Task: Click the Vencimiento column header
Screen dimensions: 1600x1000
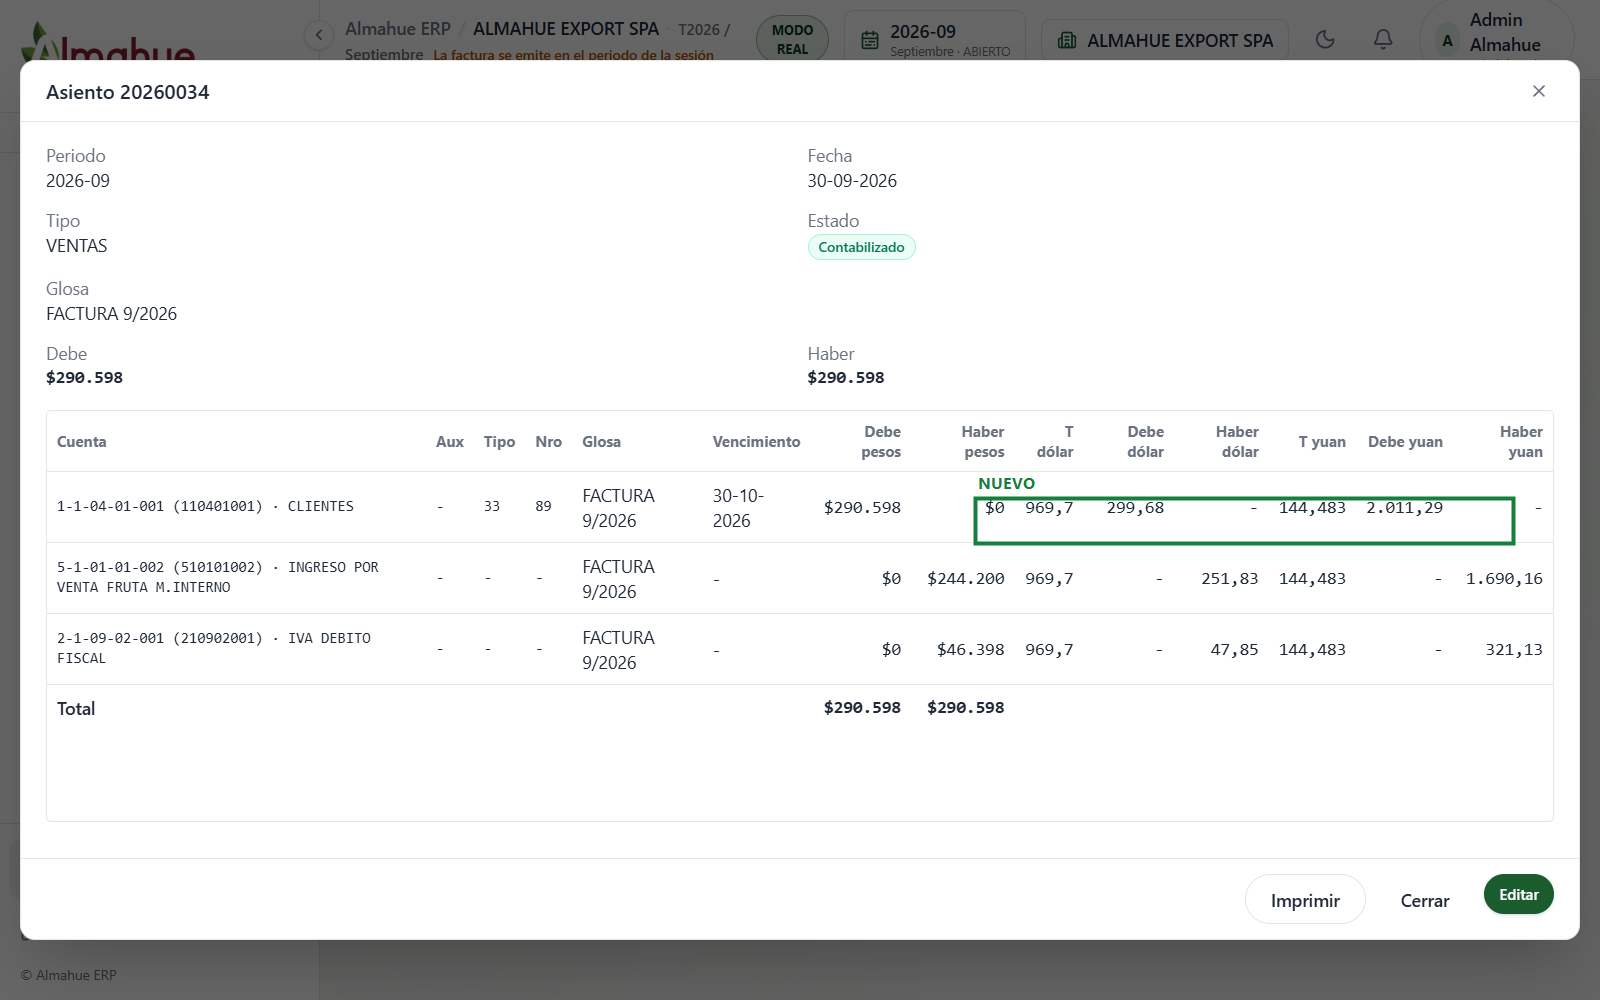Action: pyautogui.click(x=756, y=442)
